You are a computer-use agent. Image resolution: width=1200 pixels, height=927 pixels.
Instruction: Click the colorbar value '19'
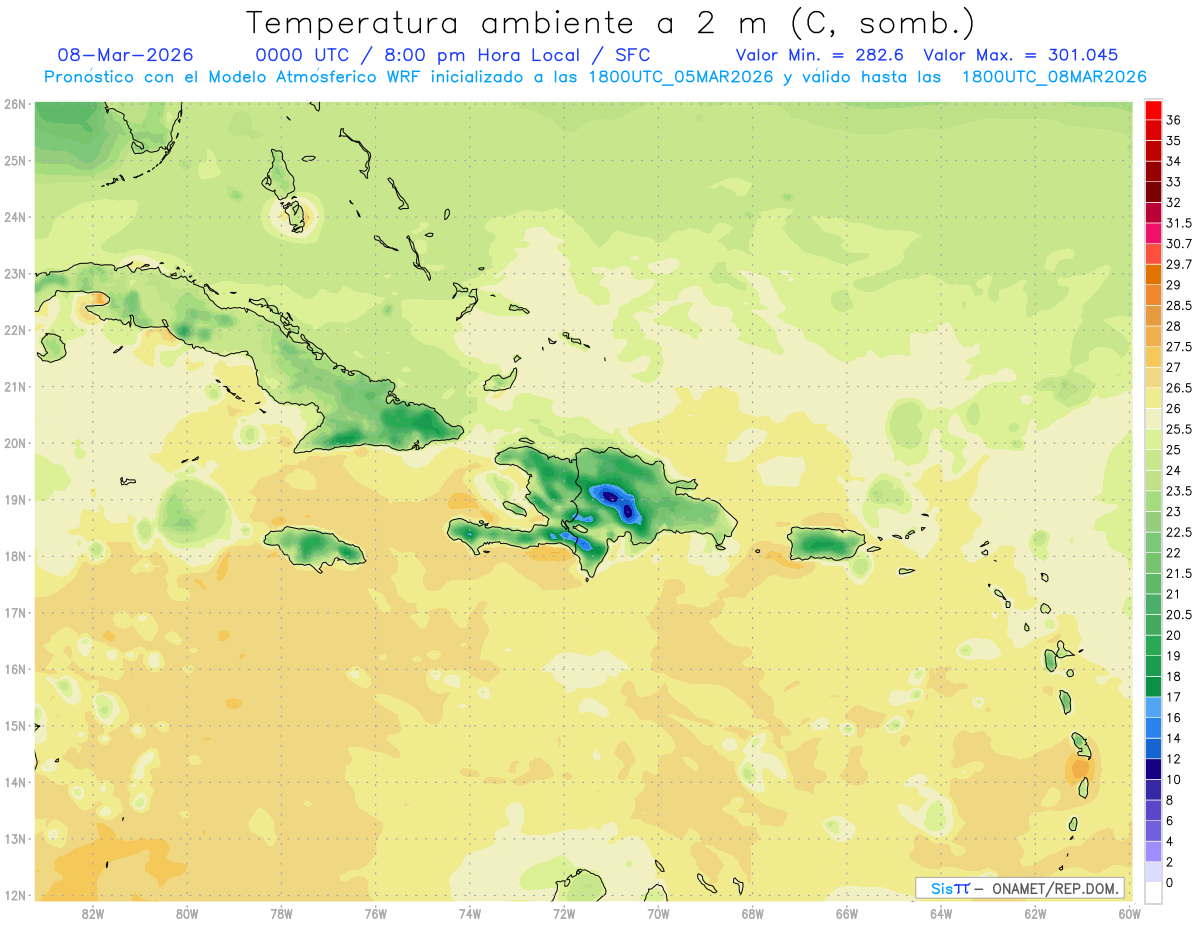1174,655
